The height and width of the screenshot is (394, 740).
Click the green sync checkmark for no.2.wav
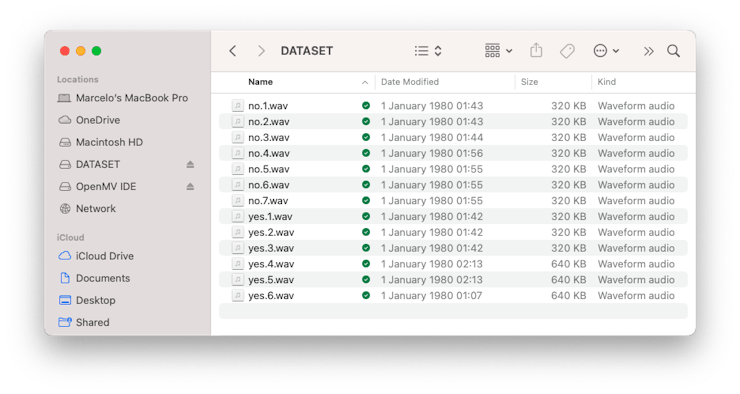pos(366,122)
